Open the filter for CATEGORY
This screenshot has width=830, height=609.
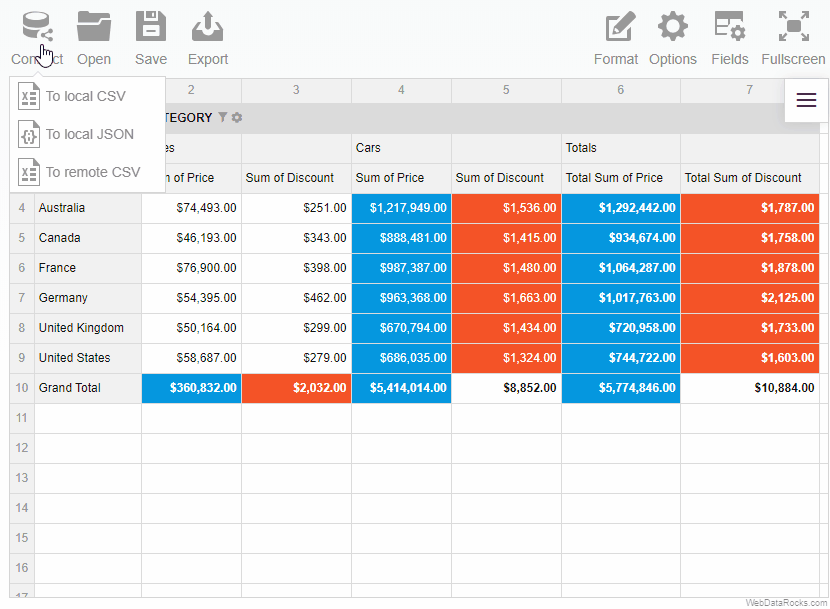click(222, 117)
